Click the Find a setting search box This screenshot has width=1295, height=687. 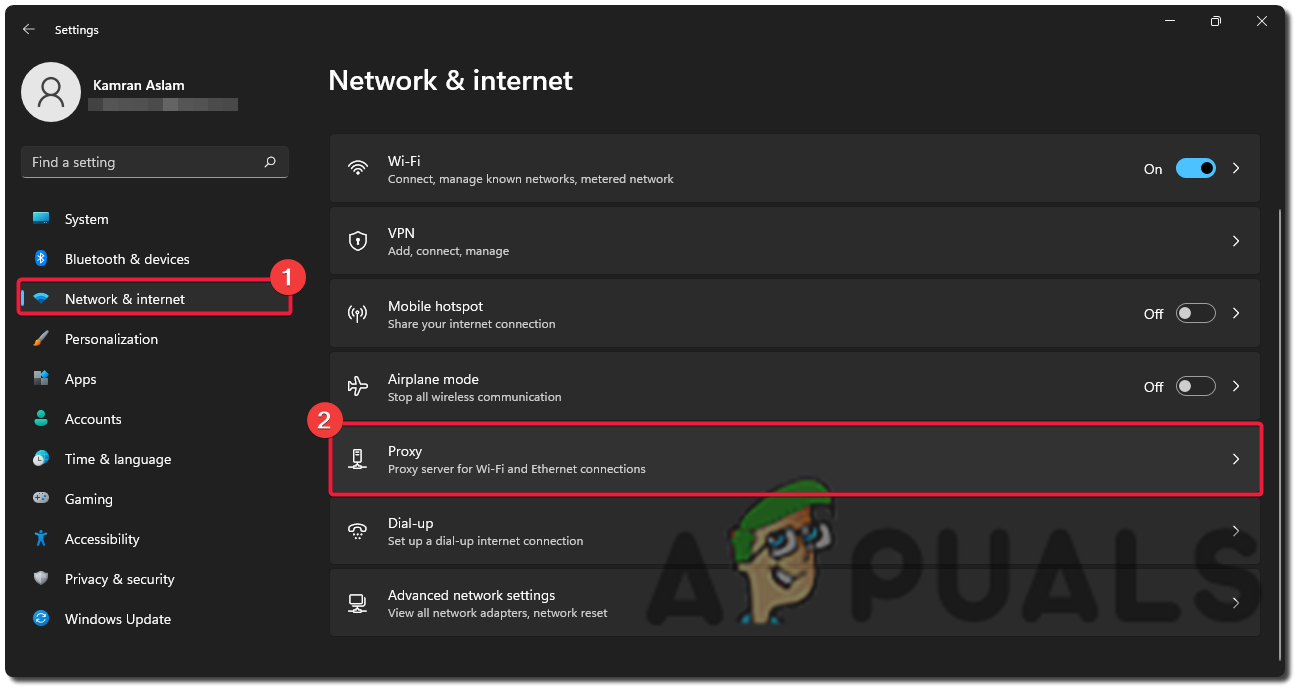145,162
